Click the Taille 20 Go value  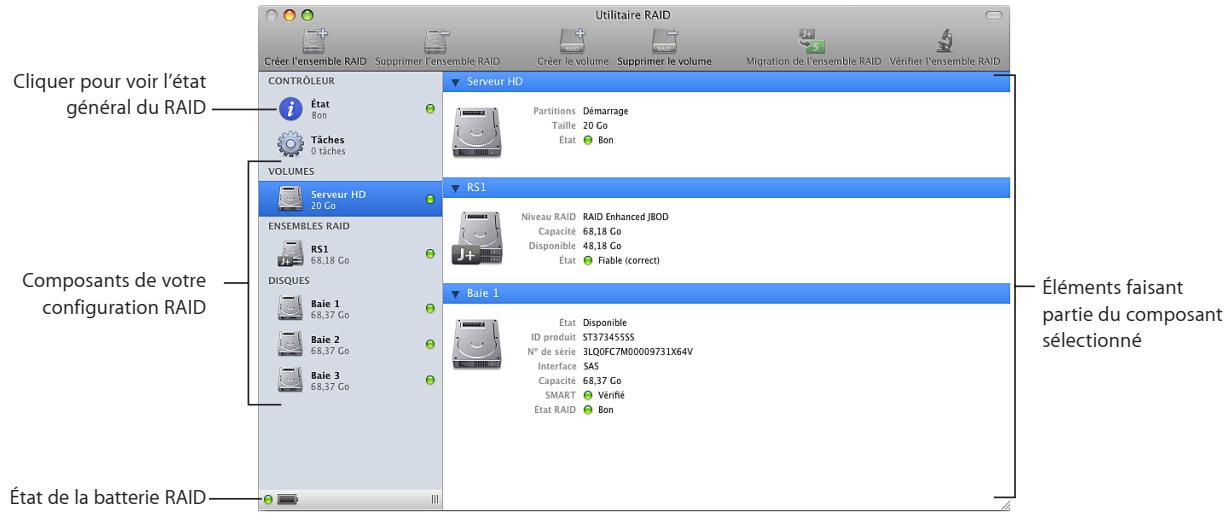(596, 126)
